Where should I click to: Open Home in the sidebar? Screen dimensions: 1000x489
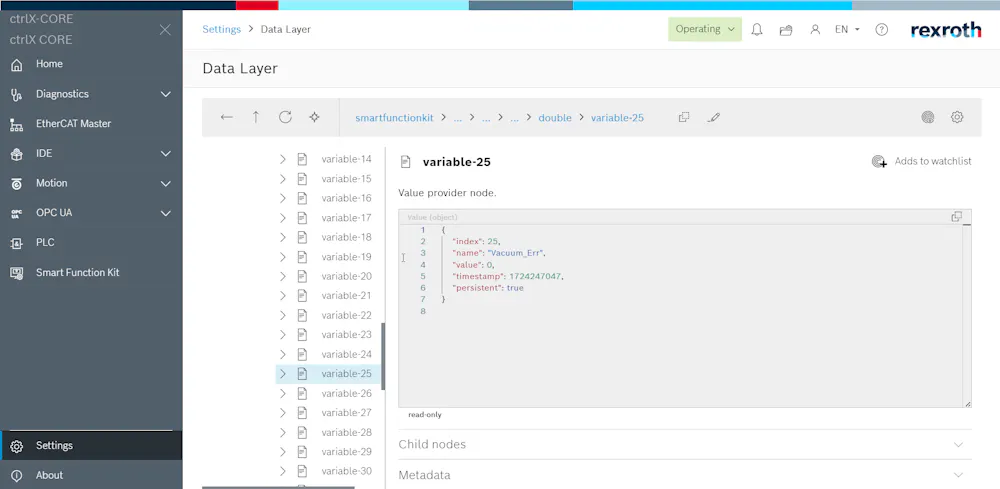tap(49, 64)
